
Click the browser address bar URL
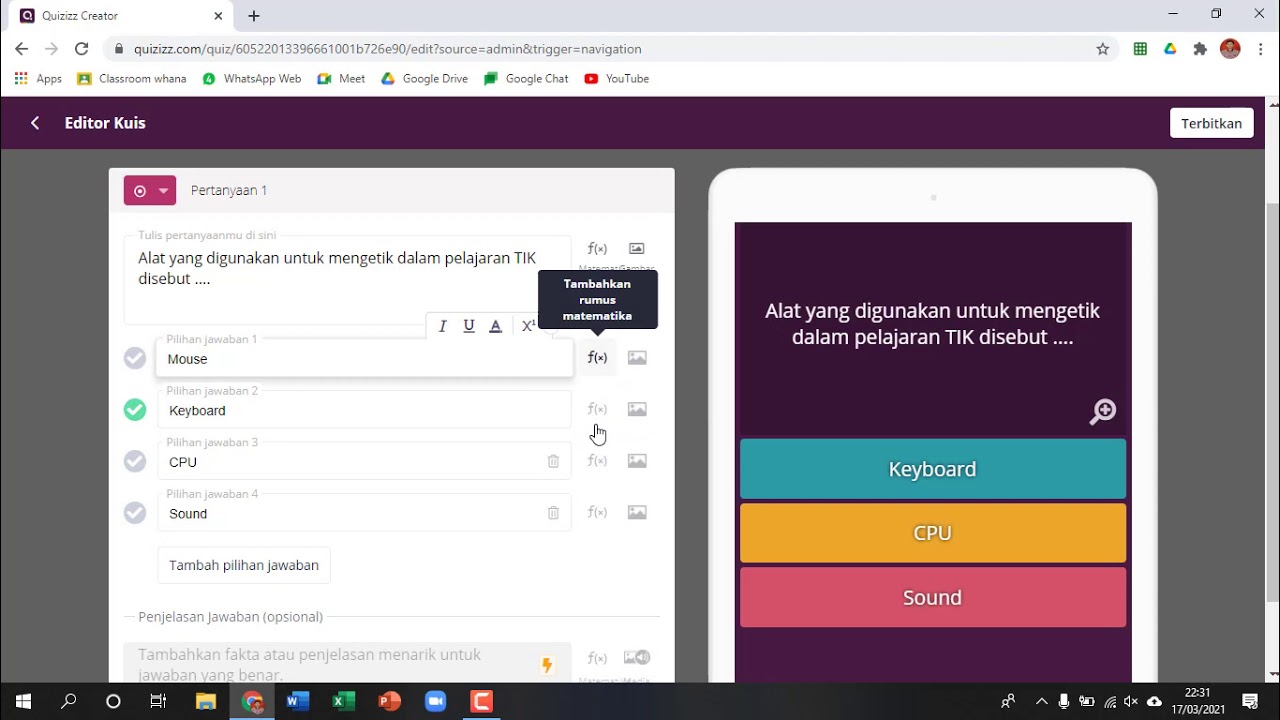(388, 49)
